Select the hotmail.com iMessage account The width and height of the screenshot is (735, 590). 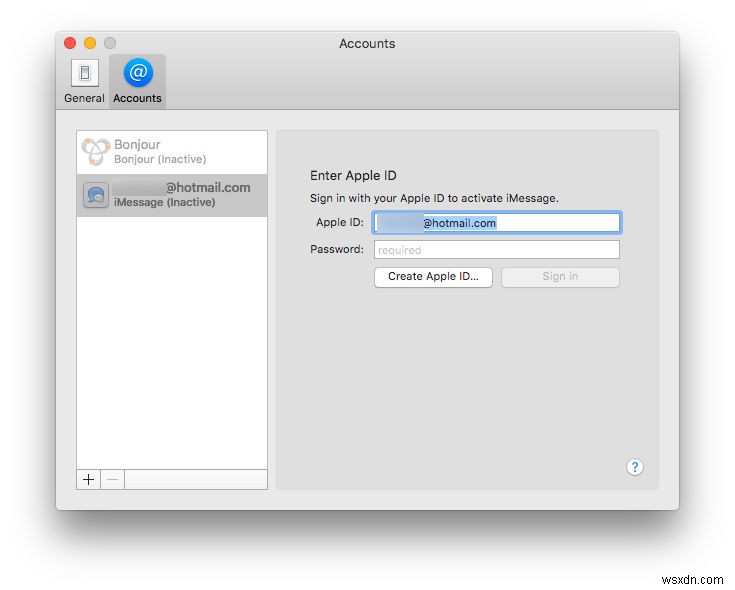(172, 195)
